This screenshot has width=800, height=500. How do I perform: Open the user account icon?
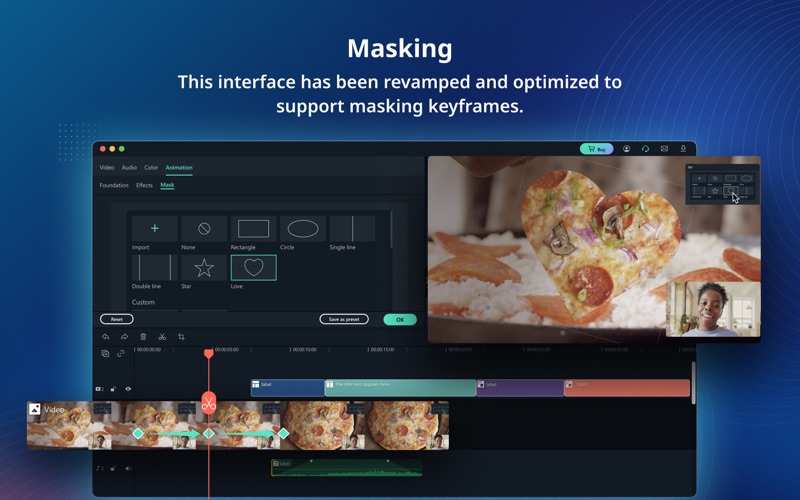627,149
